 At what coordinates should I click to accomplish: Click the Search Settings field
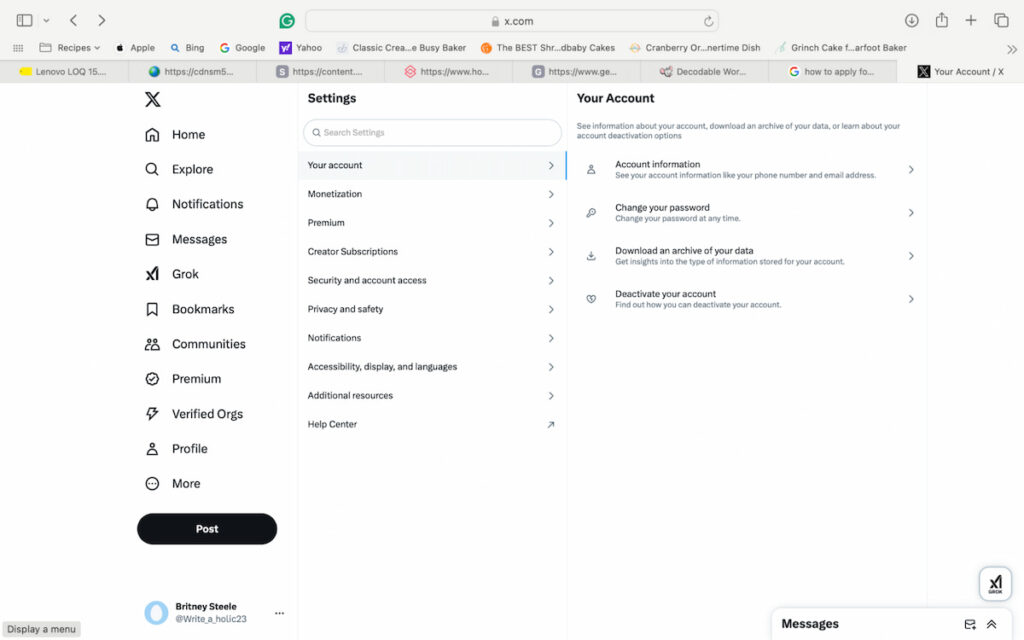[x=430, y=132]
